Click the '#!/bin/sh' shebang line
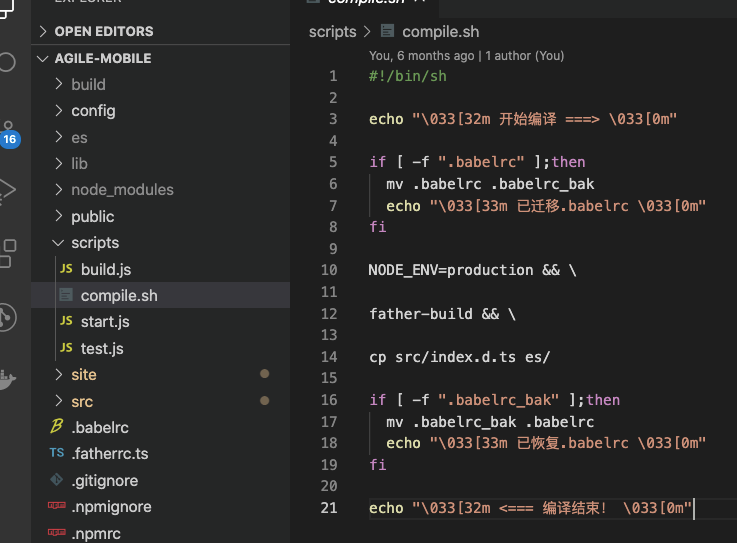Screen dimensions: 737x543 tap(408, 76)
